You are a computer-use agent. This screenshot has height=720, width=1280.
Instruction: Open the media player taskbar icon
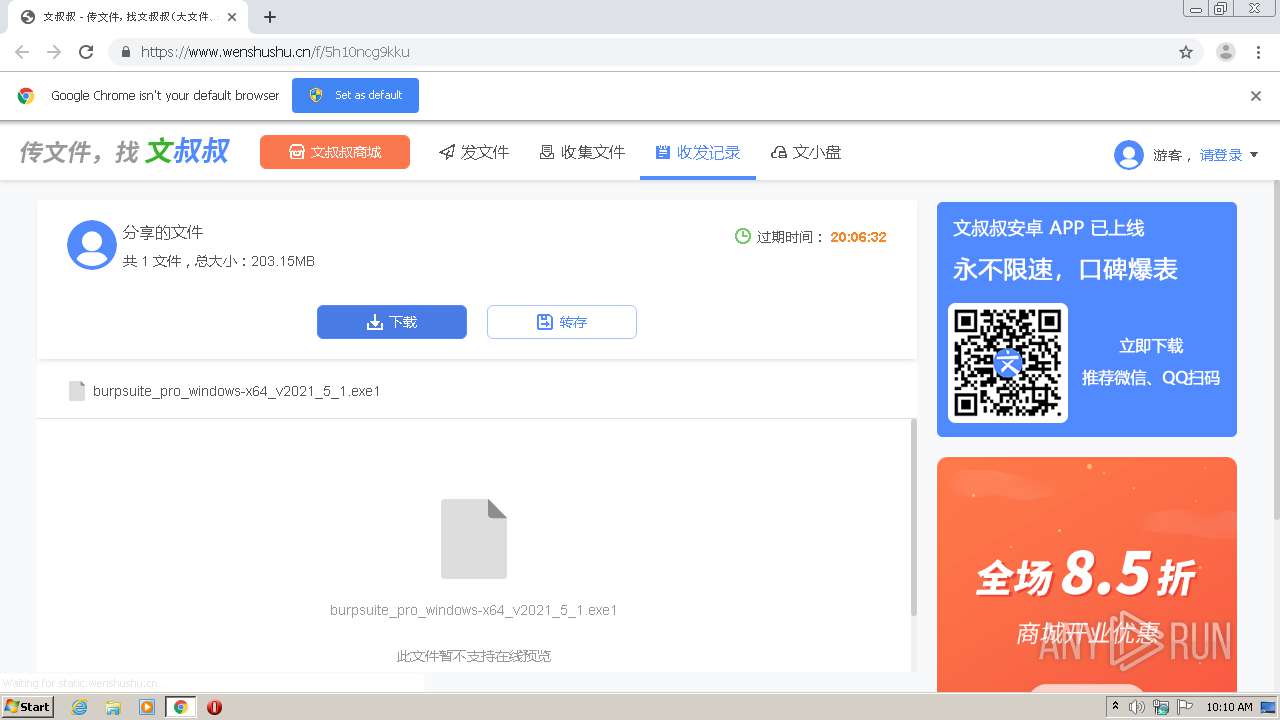pos(147,707)
